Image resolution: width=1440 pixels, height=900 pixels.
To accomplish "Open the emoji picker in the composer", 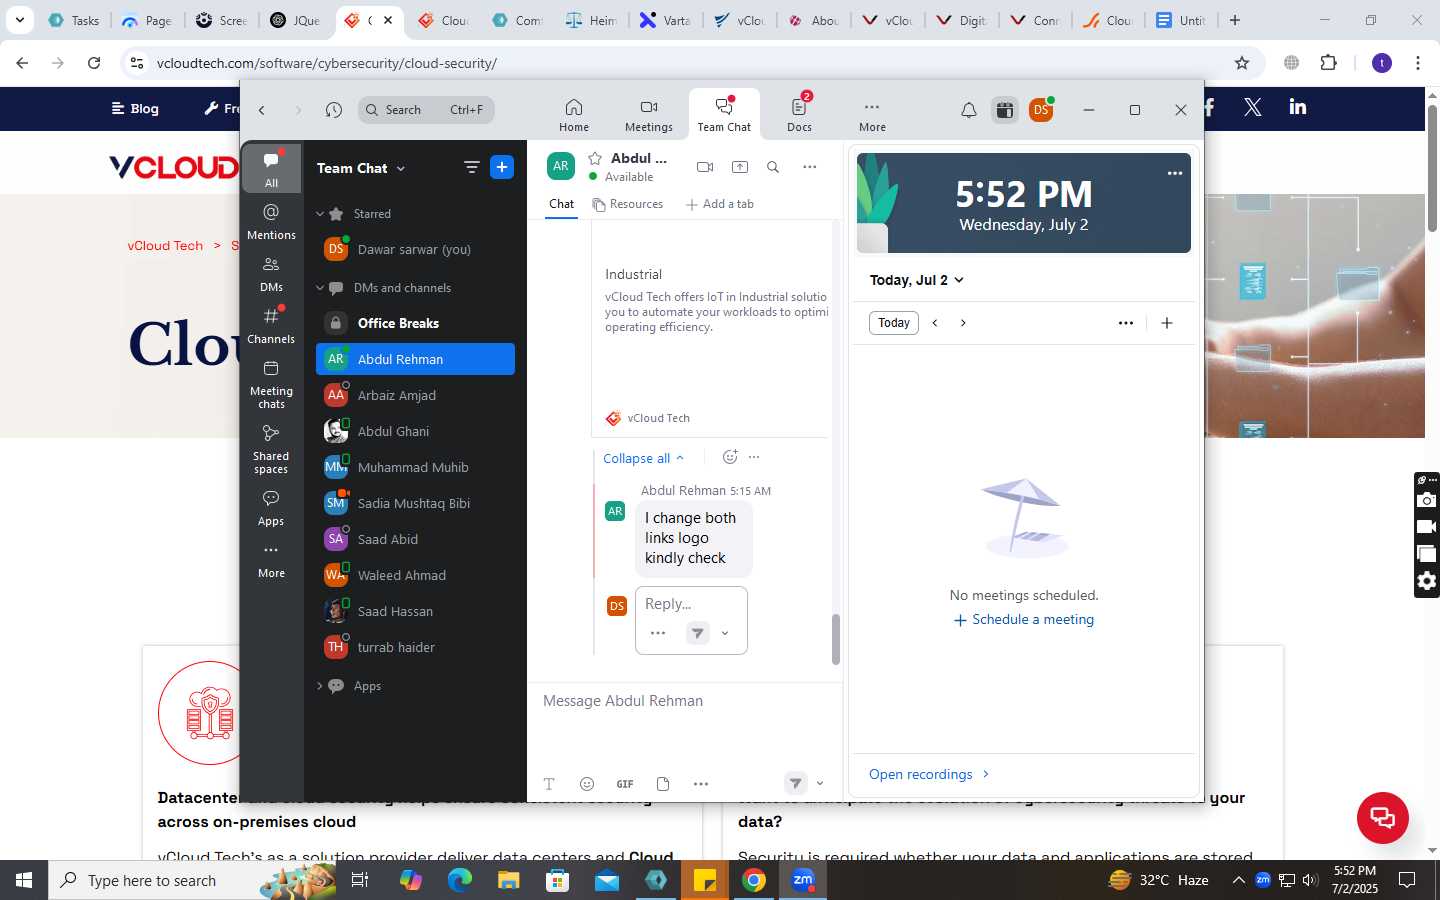I will click(x=587, y=784).
